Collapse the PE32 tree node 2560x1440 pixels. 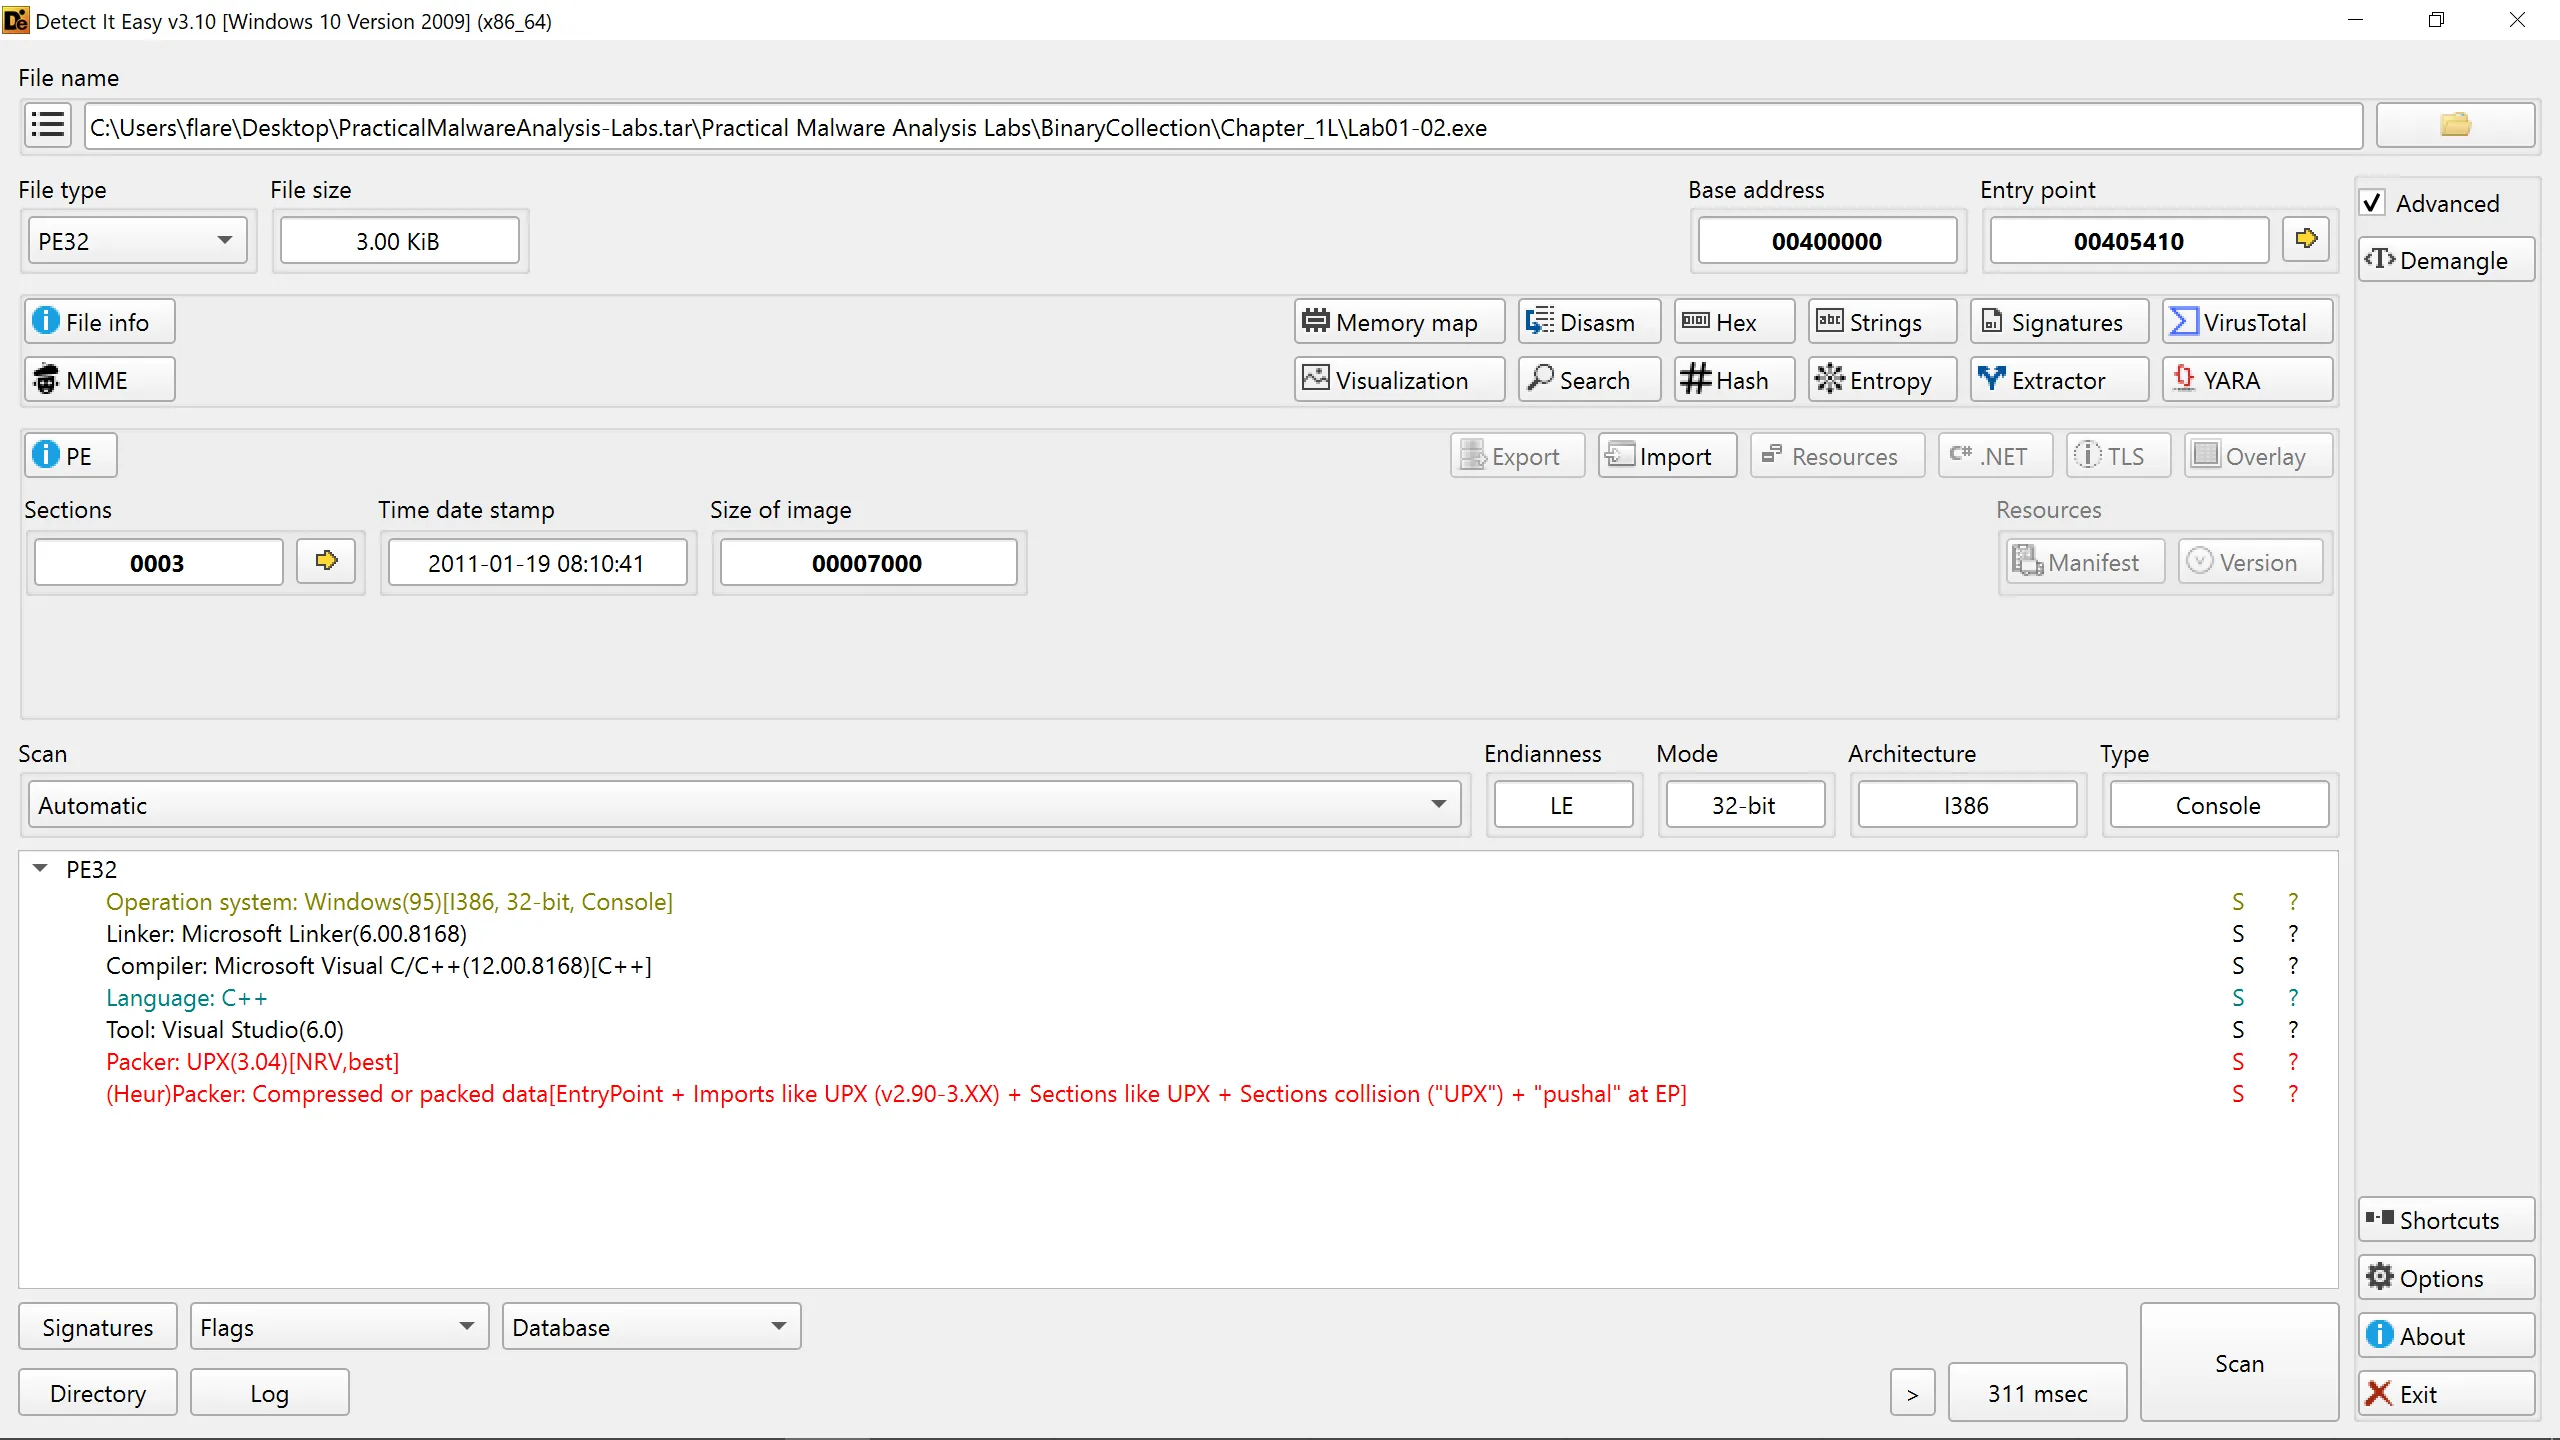tap(41, 868)
